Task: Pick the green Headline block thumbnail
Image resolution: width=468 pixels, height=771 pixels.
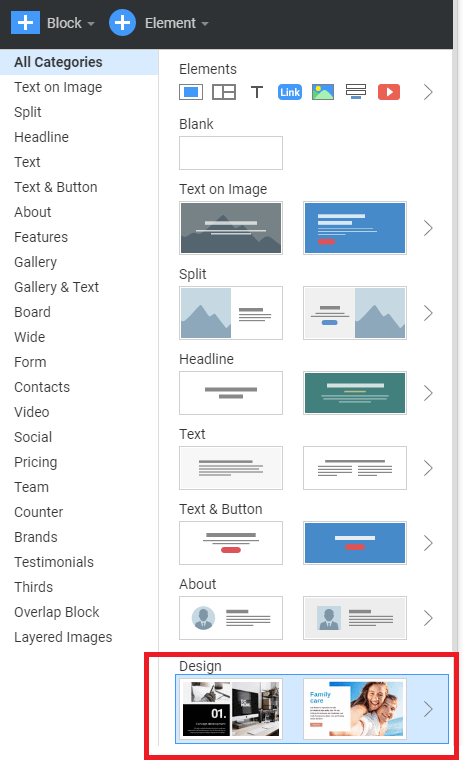Action: (355, 393)
